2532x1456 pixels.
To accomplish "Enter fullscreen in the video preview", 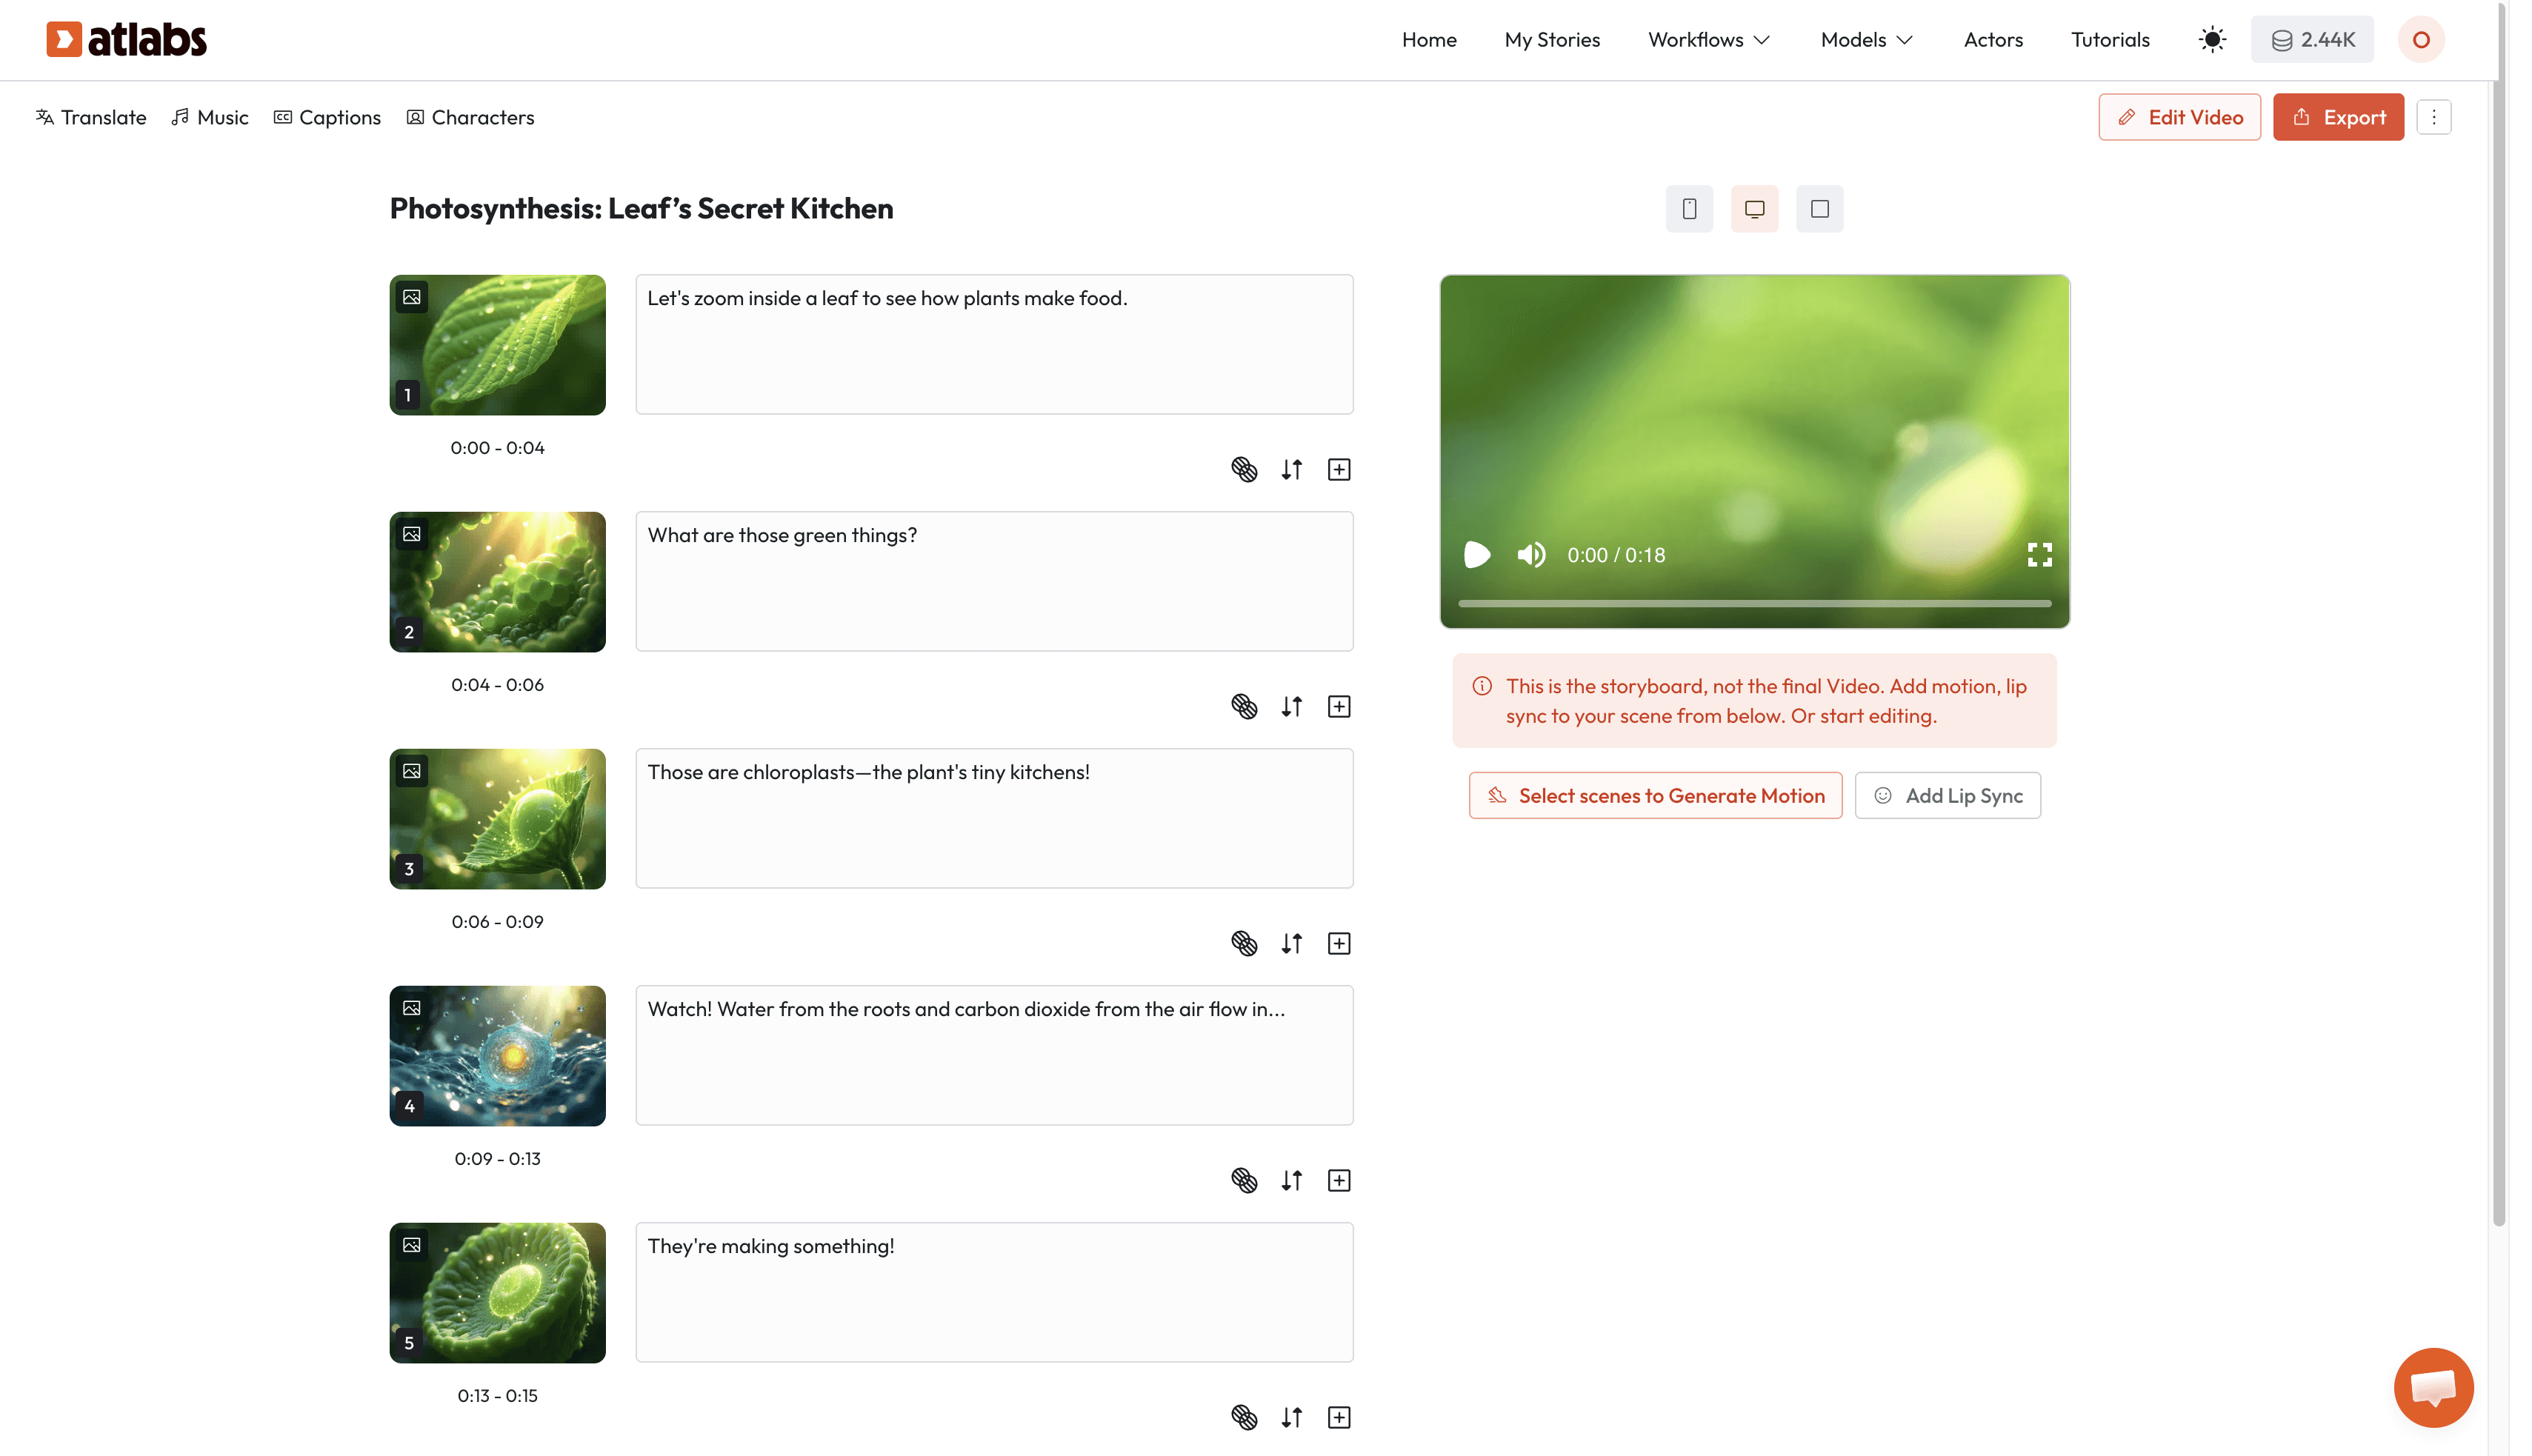I will click(2039, 555).
